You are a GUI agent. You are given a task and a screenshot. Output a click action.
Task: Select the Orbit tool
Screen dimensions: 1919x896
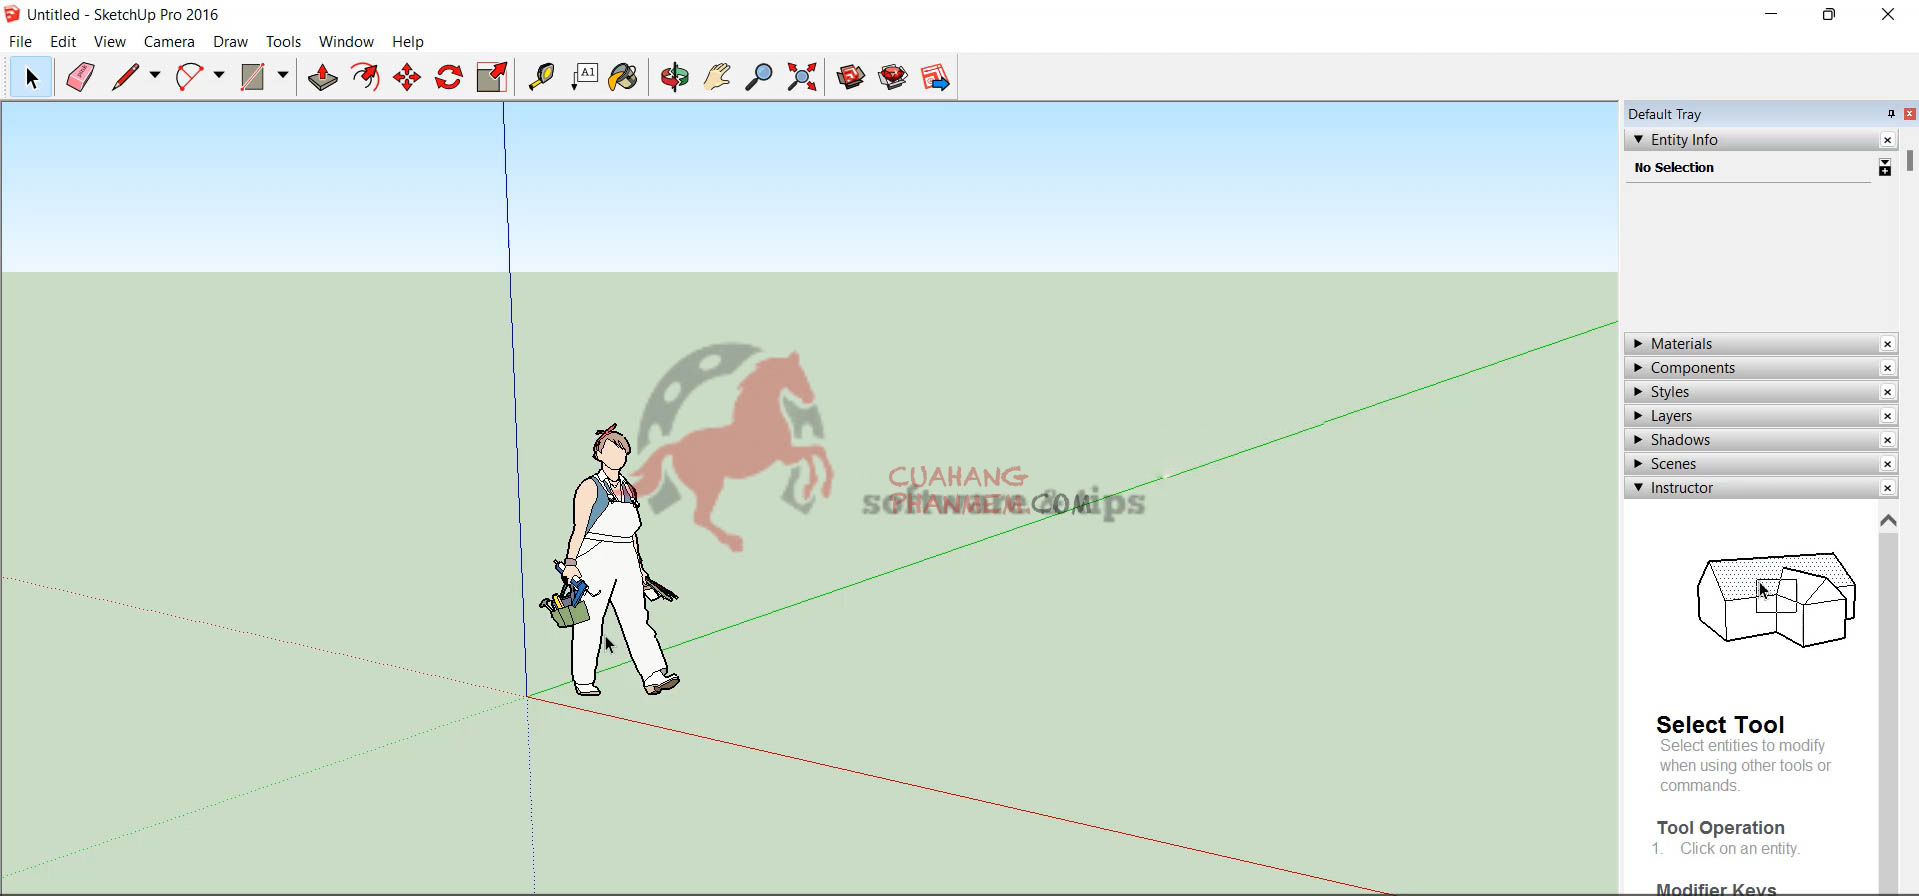[x=675, y=77]
